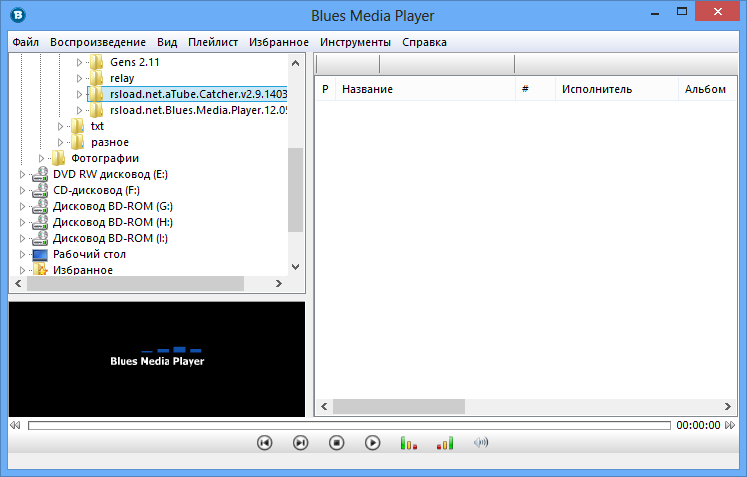Viewport: 747px width, 477px height.
Task: Select the rsload.net.aTube.Catcher.v2.9.1403 folder name
Action: [x=198, y=94]
